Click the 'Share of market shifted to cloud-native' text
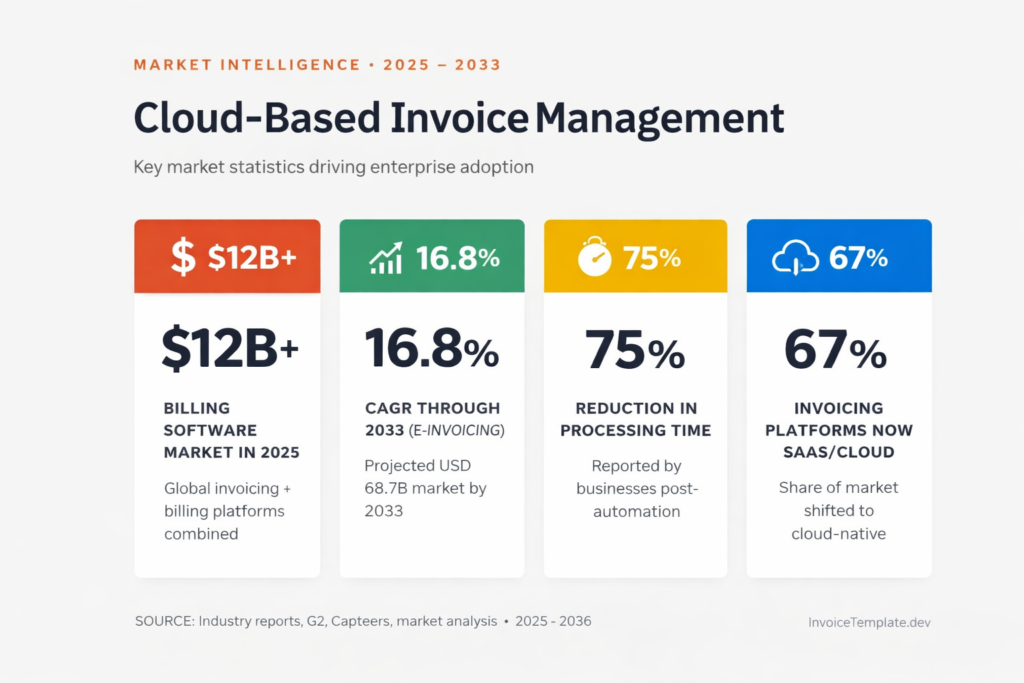 click(x=838, y=510)
